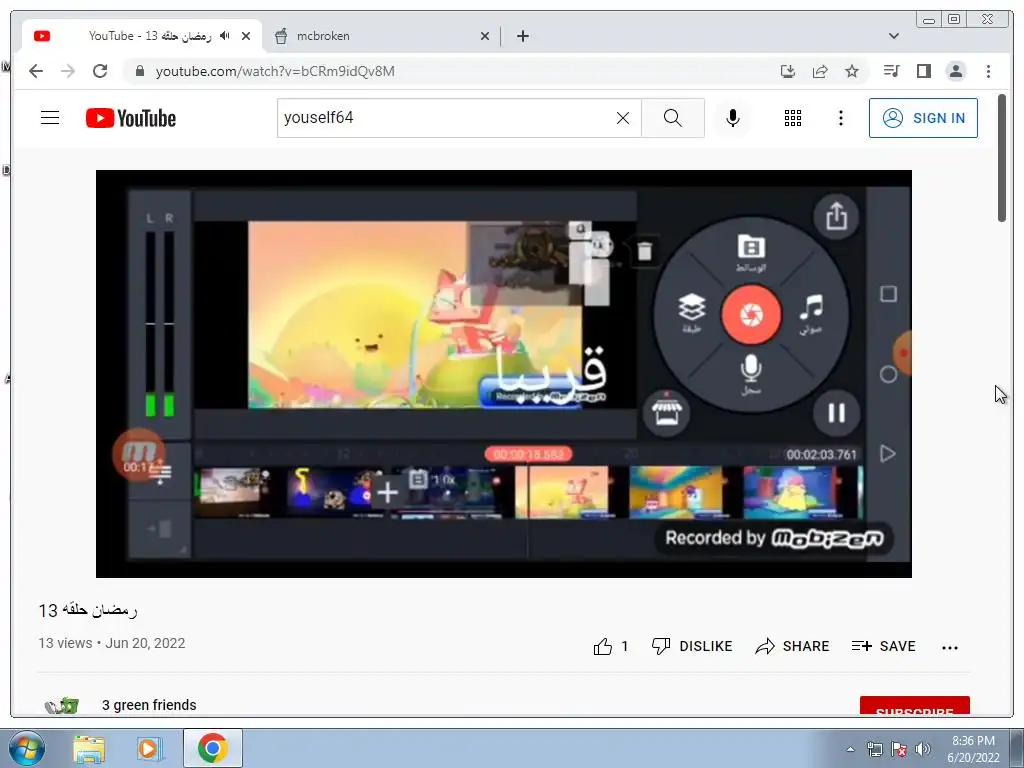
Task: Bookmark this page with the star
Action: 852,71
